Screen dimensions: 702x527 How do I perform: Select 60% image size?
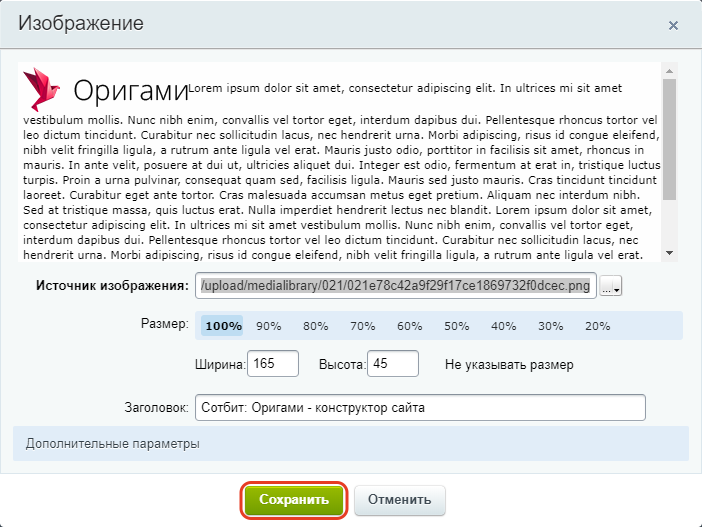410,326
